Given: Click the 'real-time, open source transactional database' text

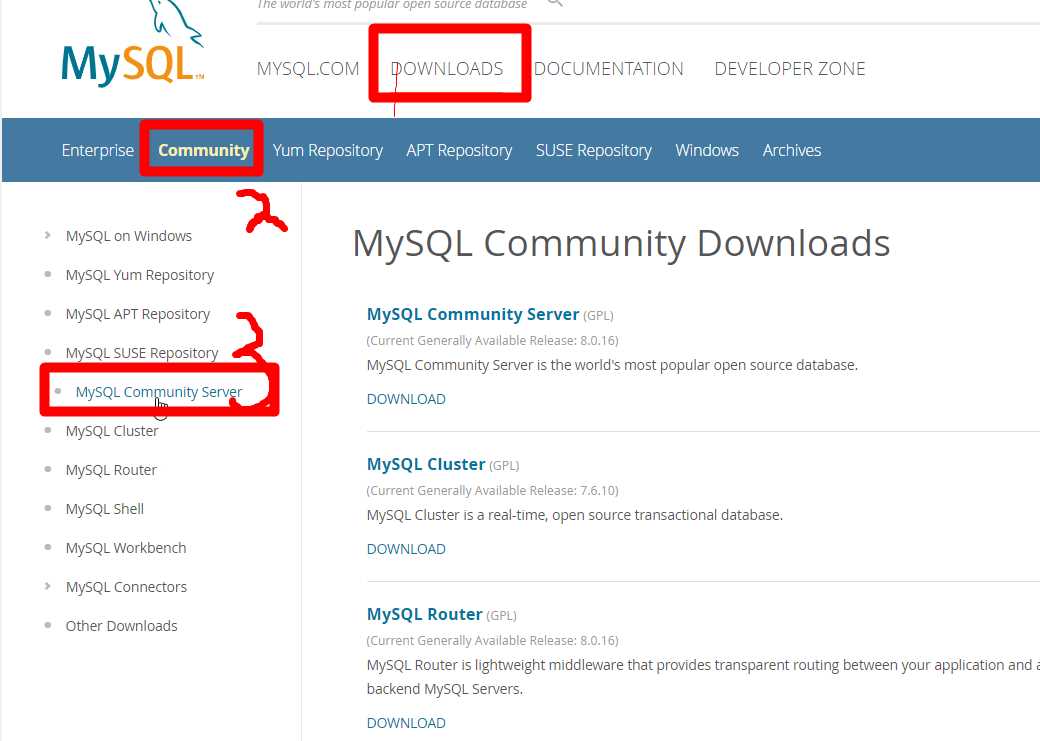Looking at the screenshot, I should tap(574, 515).
